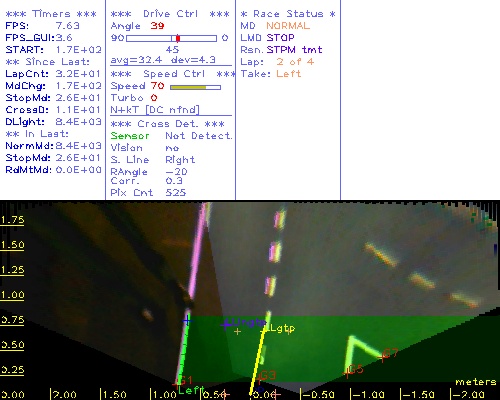The width and height of the screenshot is (500, 400).
Task: Click the G5 marker at chevron base
Action: coord(354,370)
